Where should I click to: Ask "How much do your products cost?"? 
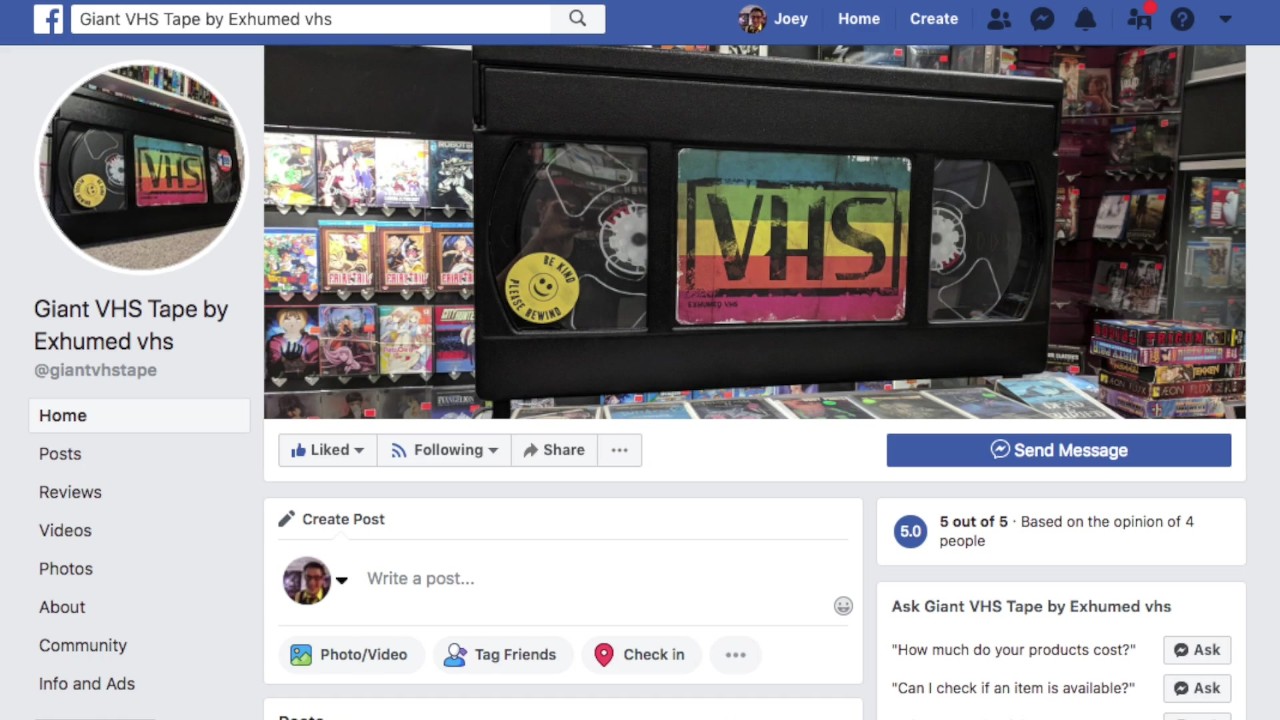coord(1197,650)
